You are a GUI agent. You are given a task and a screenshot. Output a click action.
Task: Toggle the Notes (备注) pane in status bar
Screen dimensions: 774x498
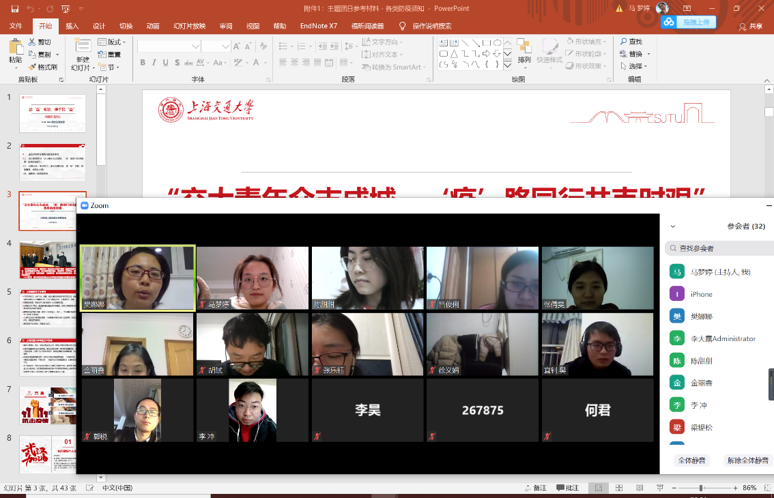pyautogui.click(x=535, y=488)
